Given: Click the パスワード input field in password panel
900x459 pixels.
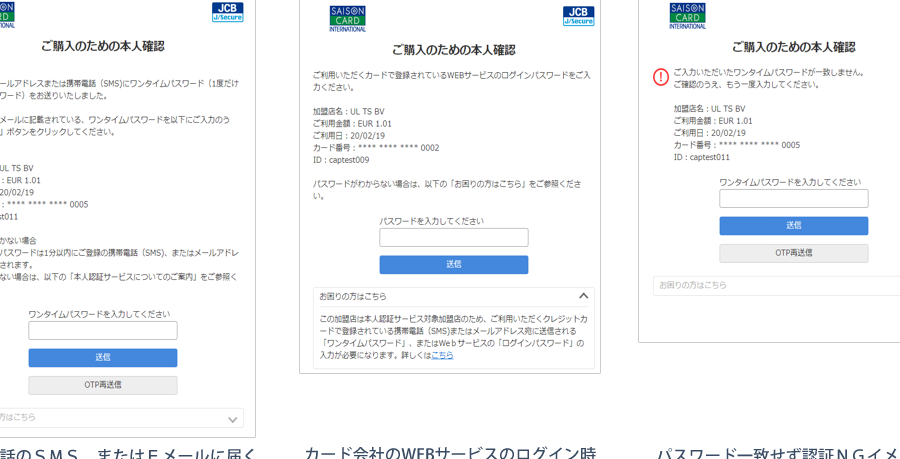Looking at the screenshot, I should coord(453,238).
